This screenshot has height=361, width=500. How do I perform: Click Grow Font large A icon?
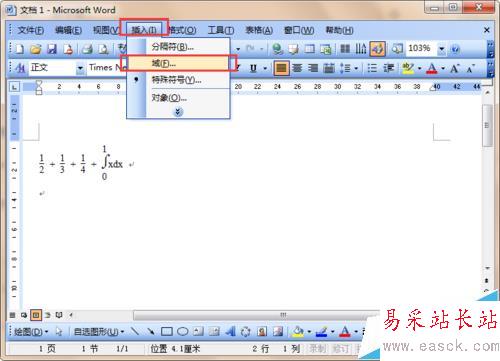pos(455,69)
